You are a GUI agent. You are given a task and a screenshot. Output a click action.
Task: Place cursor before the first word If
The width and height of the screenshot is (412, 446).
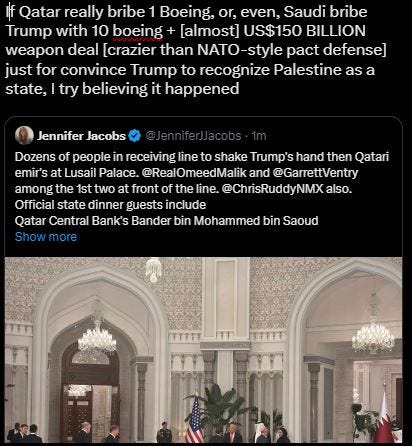7,12
